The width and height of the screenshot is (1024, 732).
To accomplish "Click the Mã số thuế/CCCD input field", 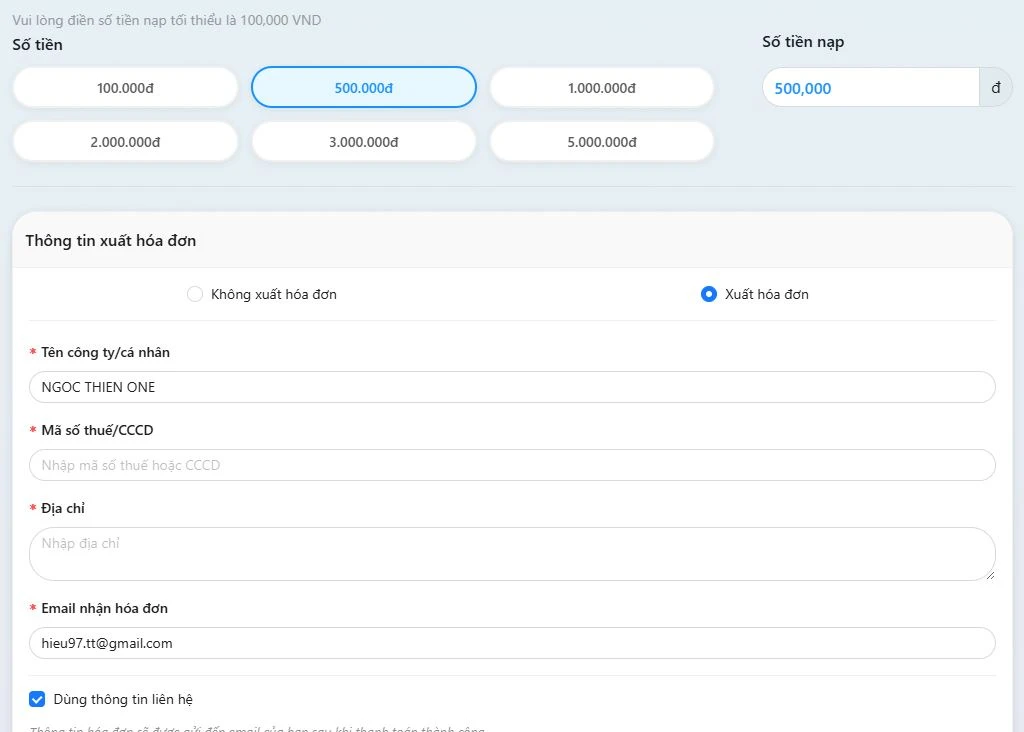I will pyautogui.click(x=512, y=465).
